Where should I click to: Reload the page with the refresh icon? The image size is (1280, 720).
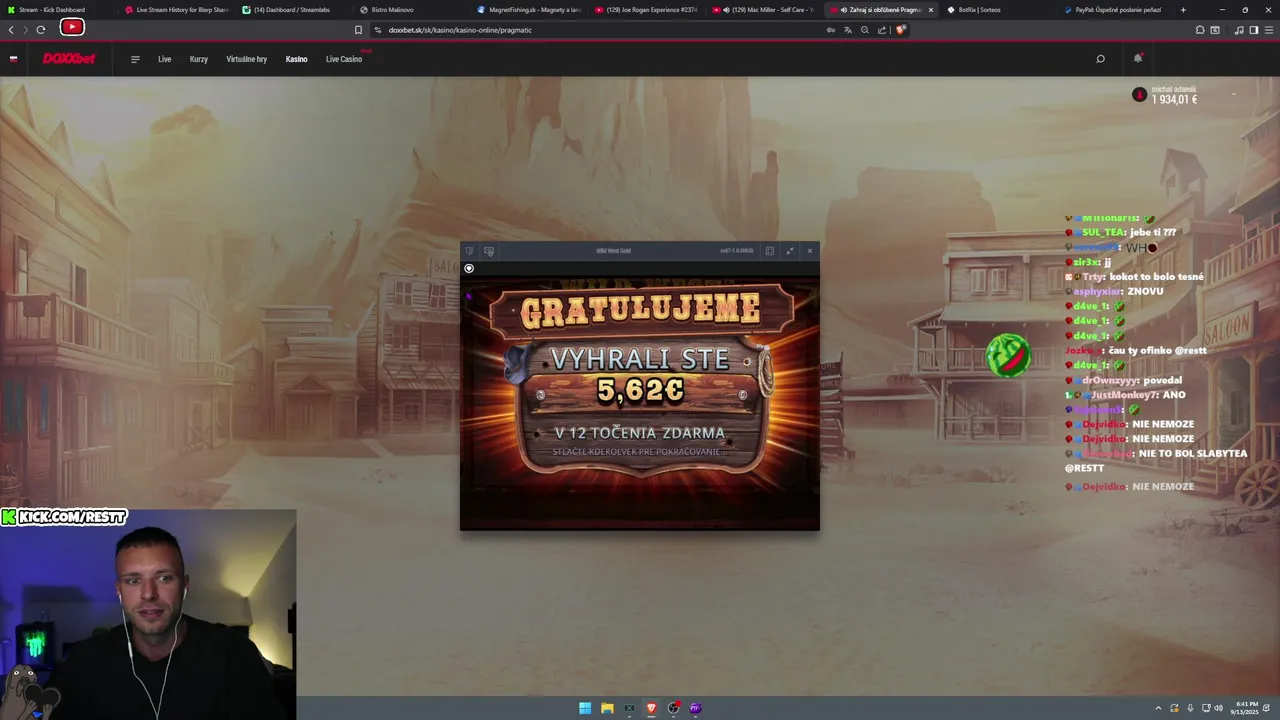pos(40,30)
